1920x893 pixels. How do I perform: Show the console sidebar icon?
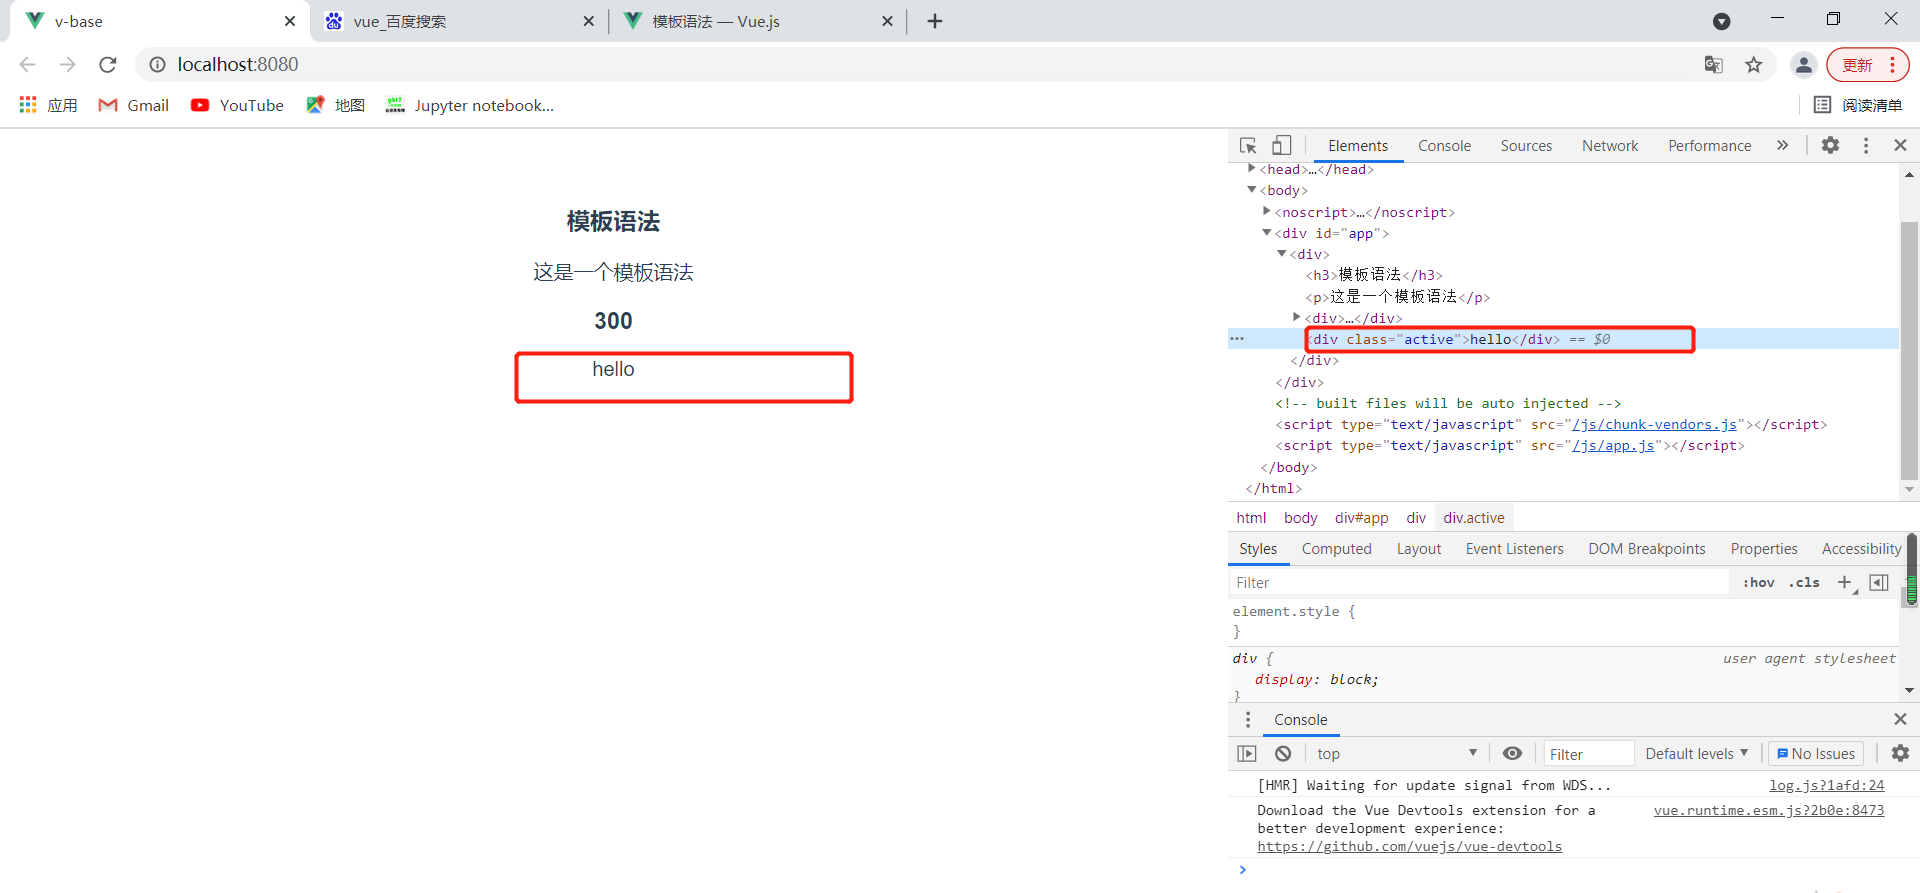(x=1246, y=753)
